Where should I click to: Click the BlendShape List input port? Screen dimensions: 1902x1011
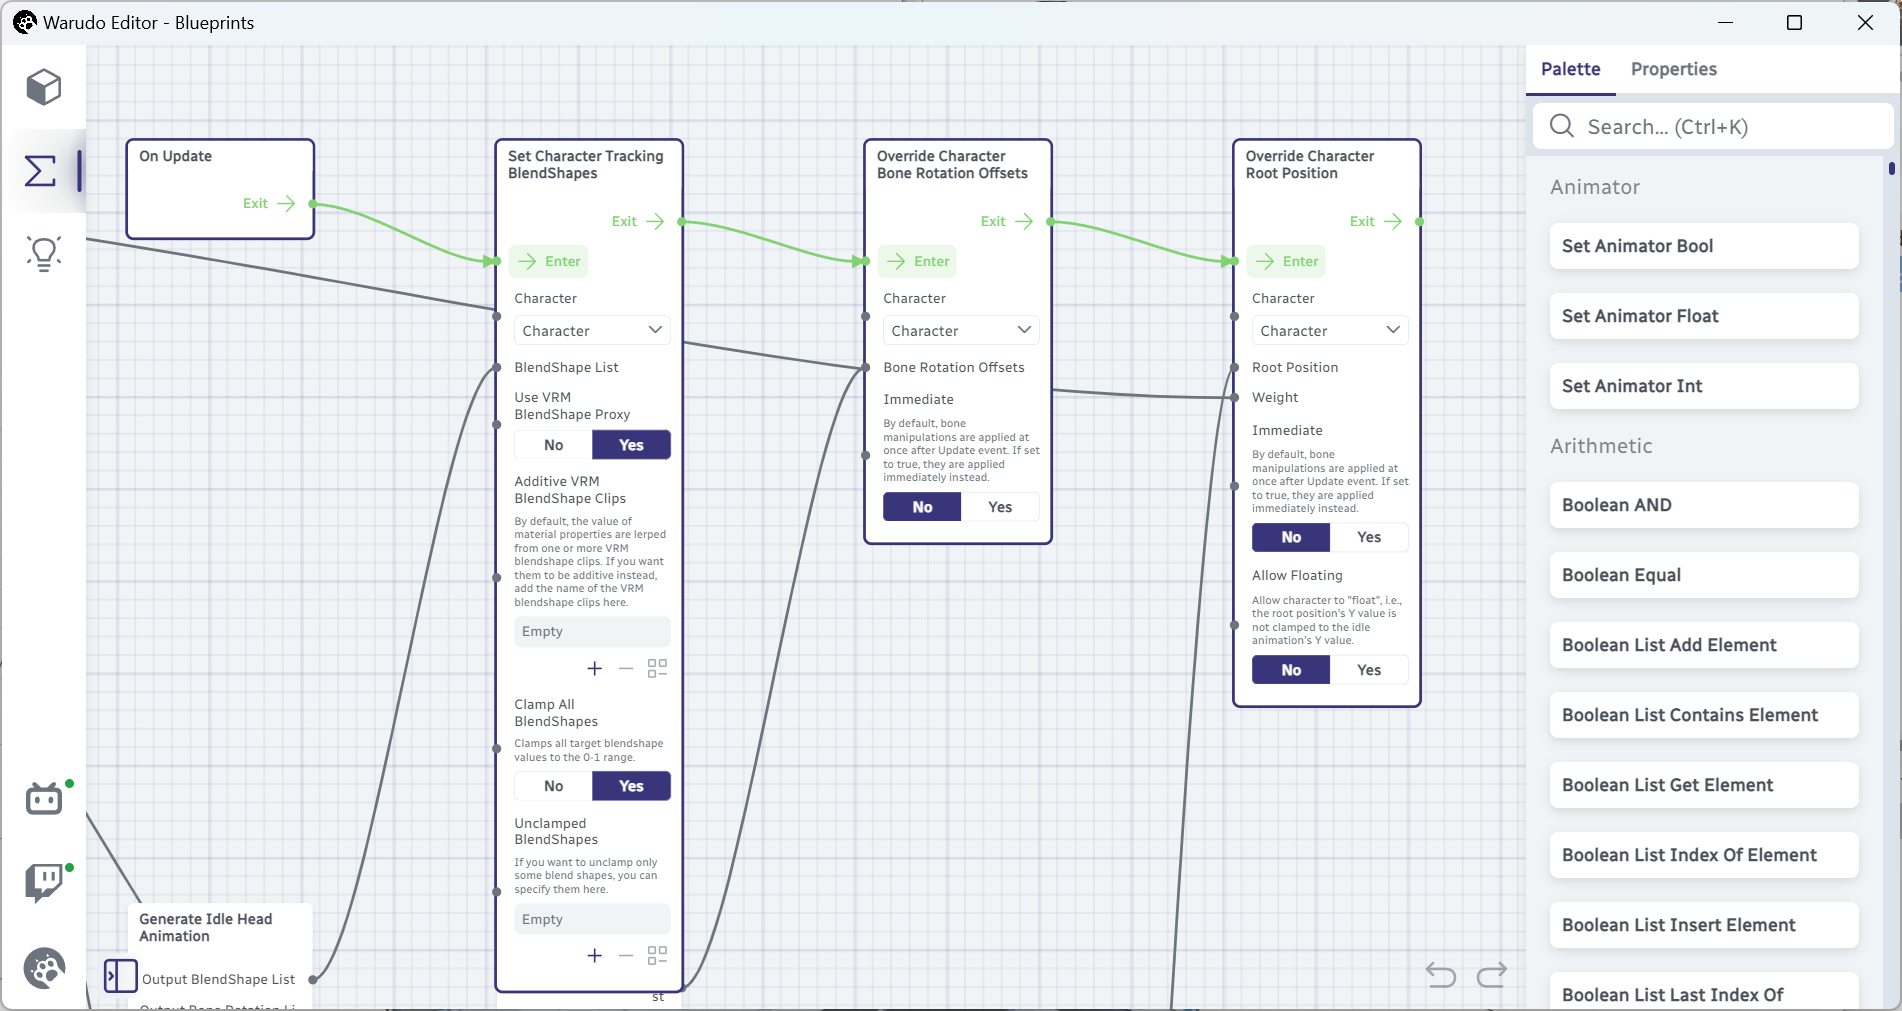[x=497, y=368]
